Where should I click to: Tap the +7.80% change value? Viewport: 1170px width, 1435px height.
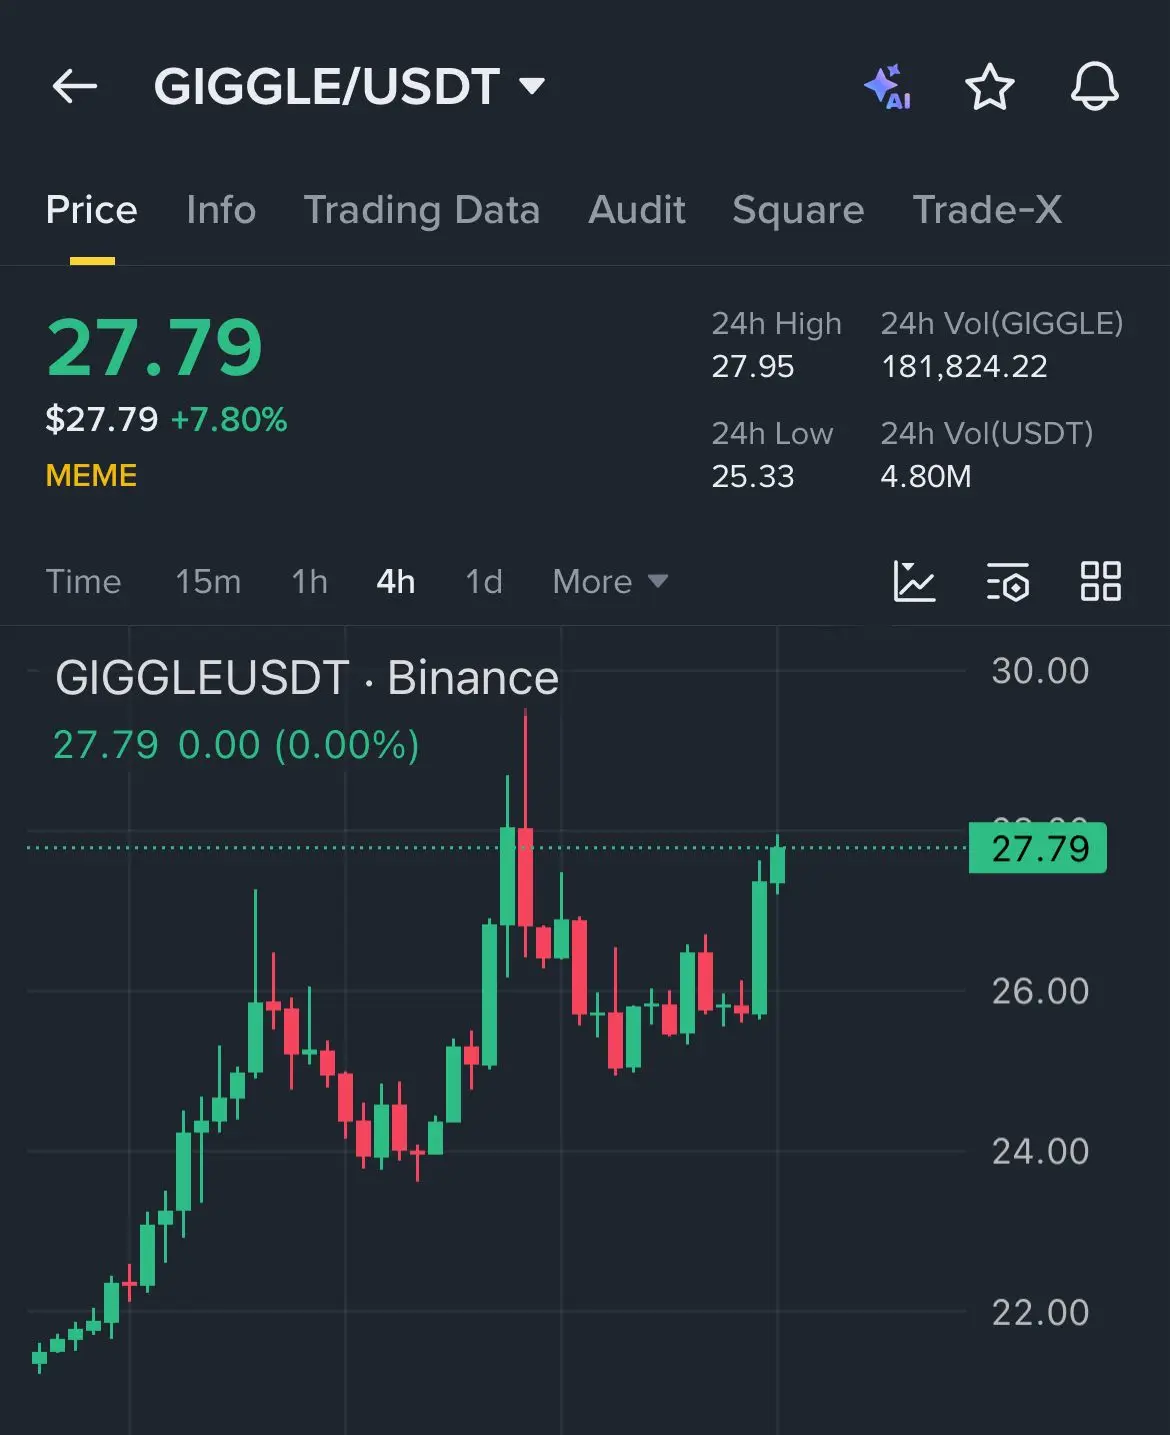(x=229, y=419)
